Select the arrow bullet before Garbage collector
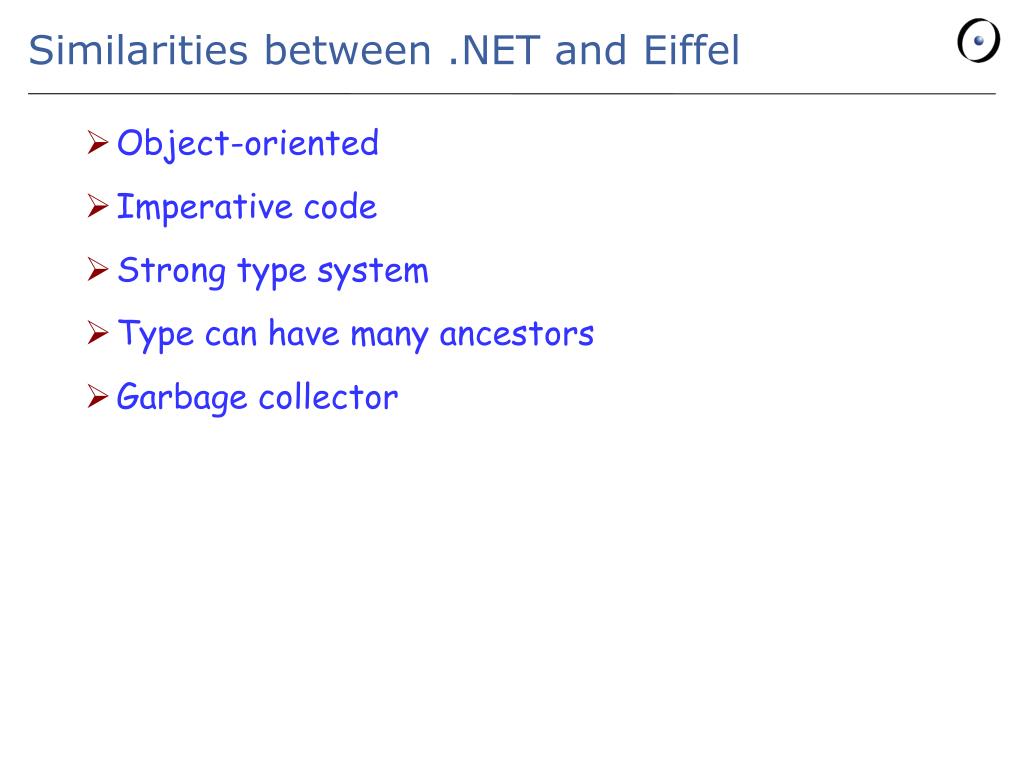The image size is (1024, 768). pos(97,396)
